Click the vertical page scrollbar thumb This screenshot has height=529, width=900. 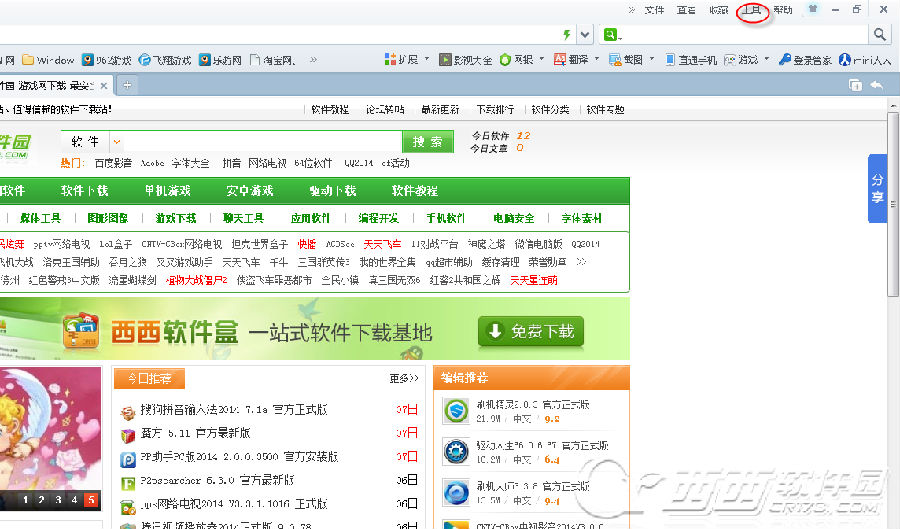click(893, 204)
